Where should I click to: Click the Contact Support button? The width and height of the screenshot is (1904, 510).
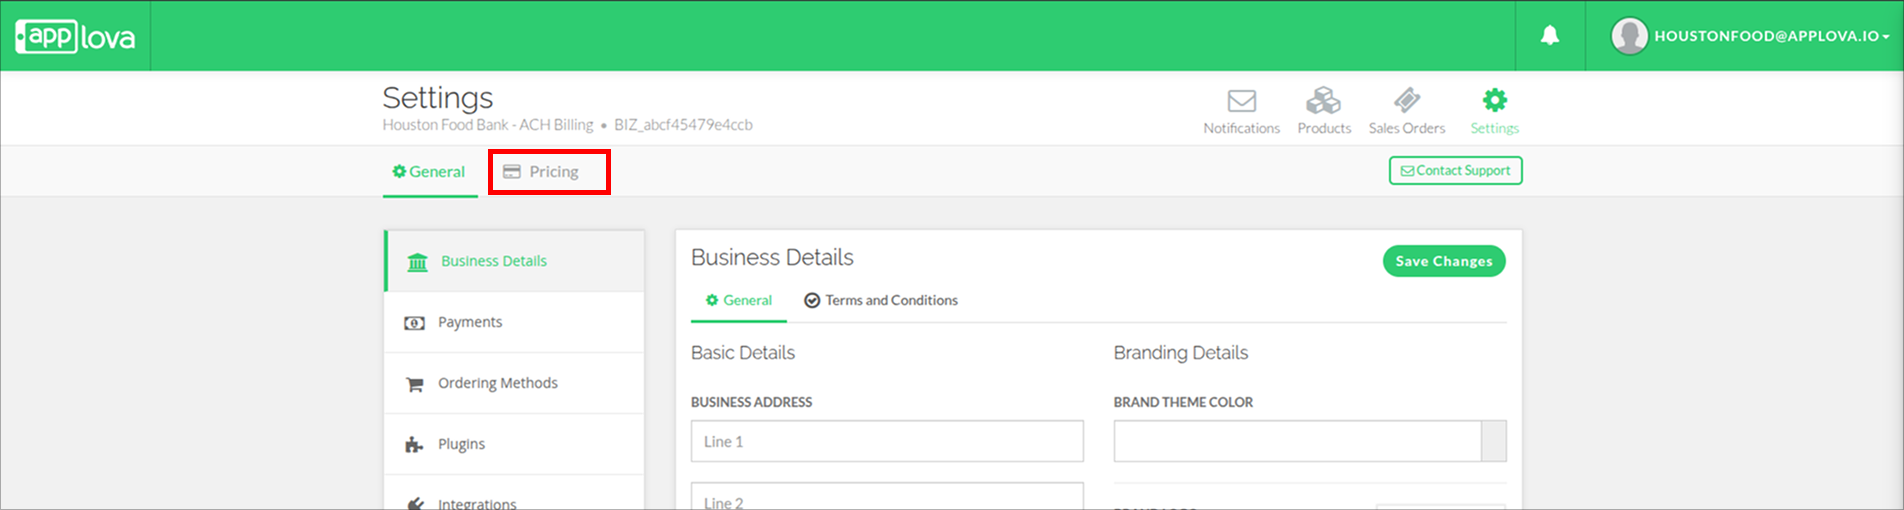coord(1455,171)
